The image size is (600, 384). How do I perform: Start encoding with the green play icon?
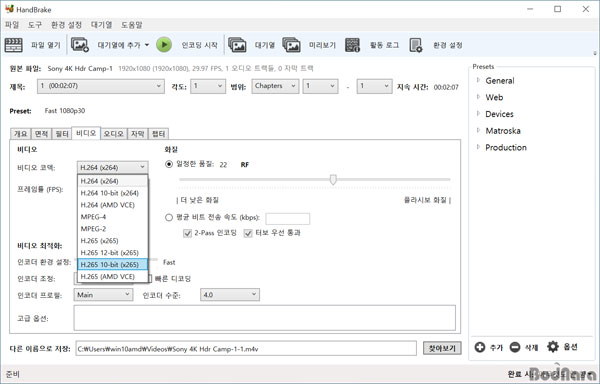(164, 45)
